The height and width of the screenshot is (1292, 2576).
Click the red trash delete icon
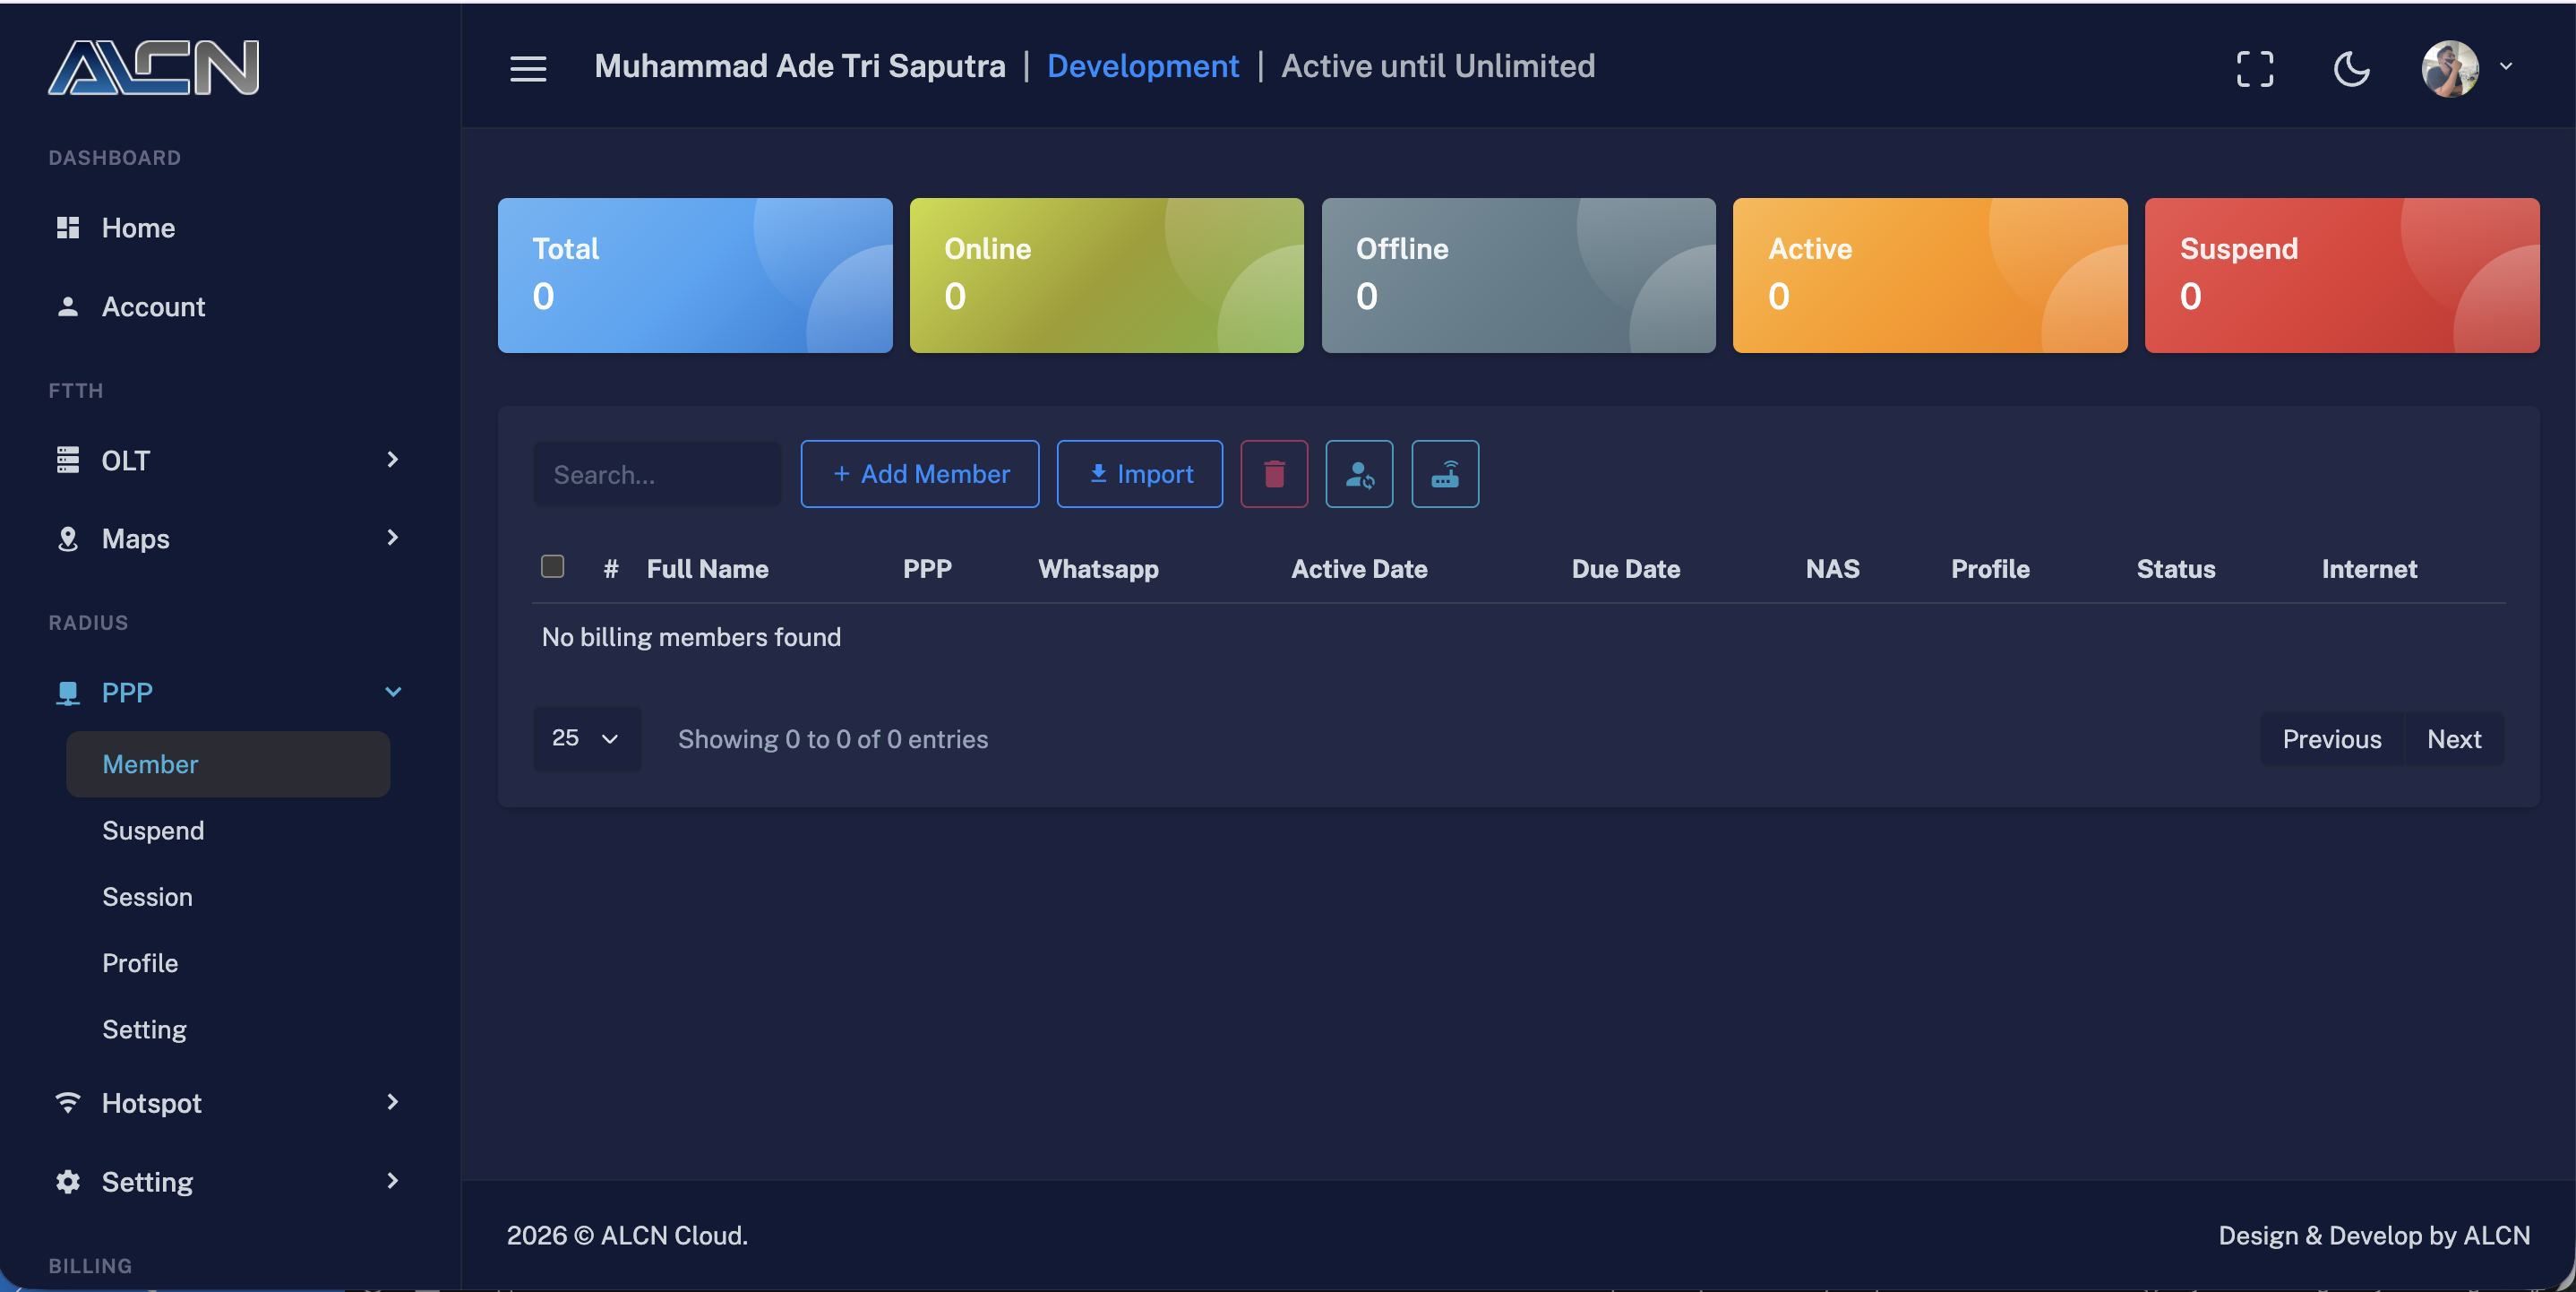point(1274,474)
